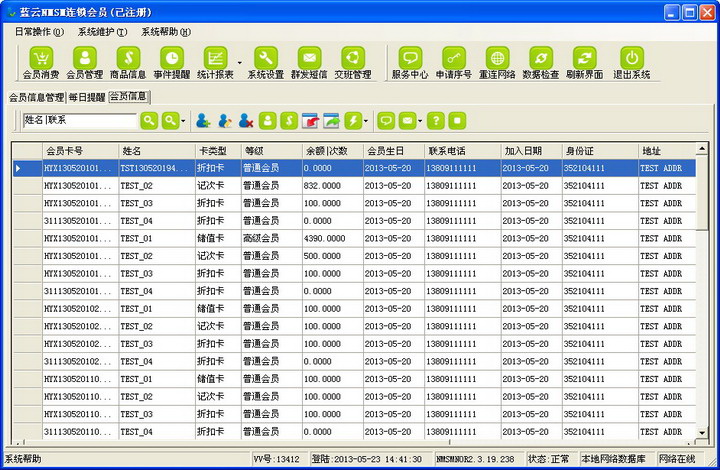Expand the 统计报表 dropdown arrow
The image size is (720, 470).
coord(240,63)
